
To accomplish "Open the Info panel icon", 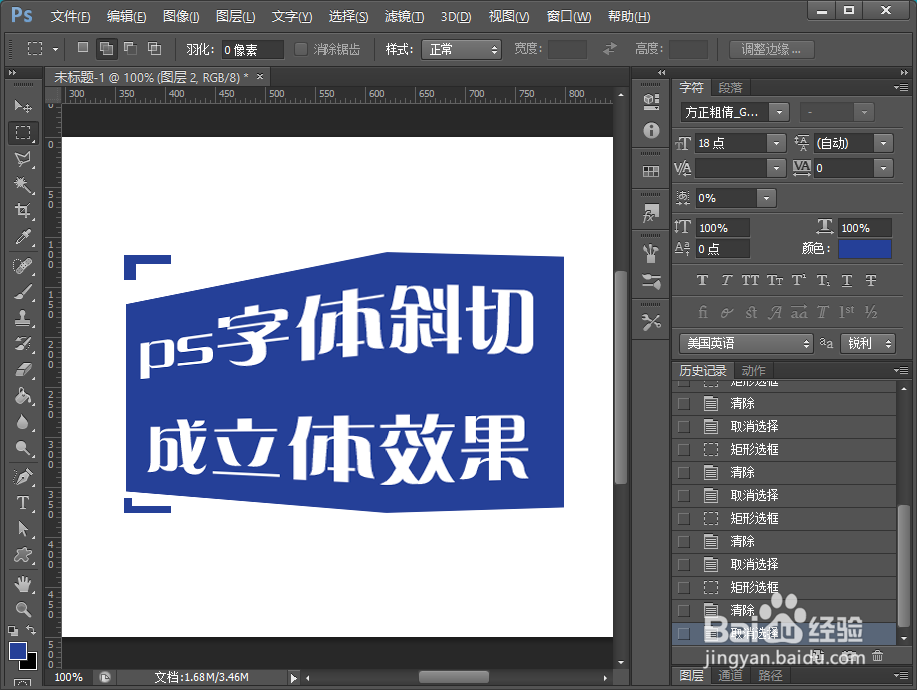I will tap(651, 131).
